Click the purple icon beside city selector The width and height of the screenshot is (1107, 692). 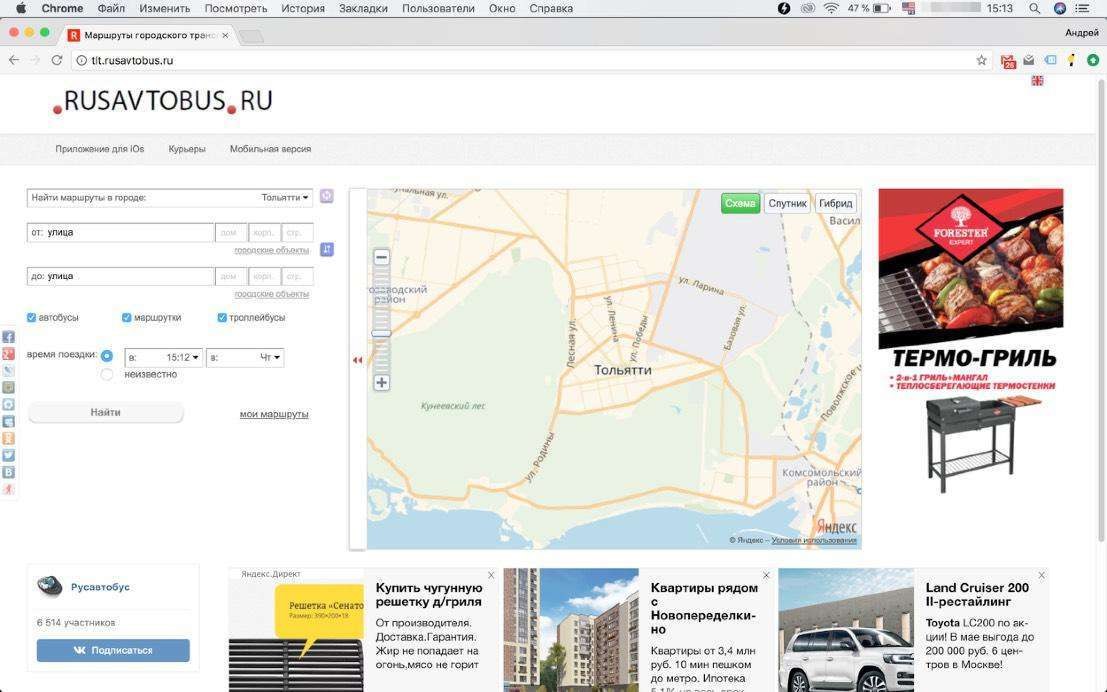(326, 196)
